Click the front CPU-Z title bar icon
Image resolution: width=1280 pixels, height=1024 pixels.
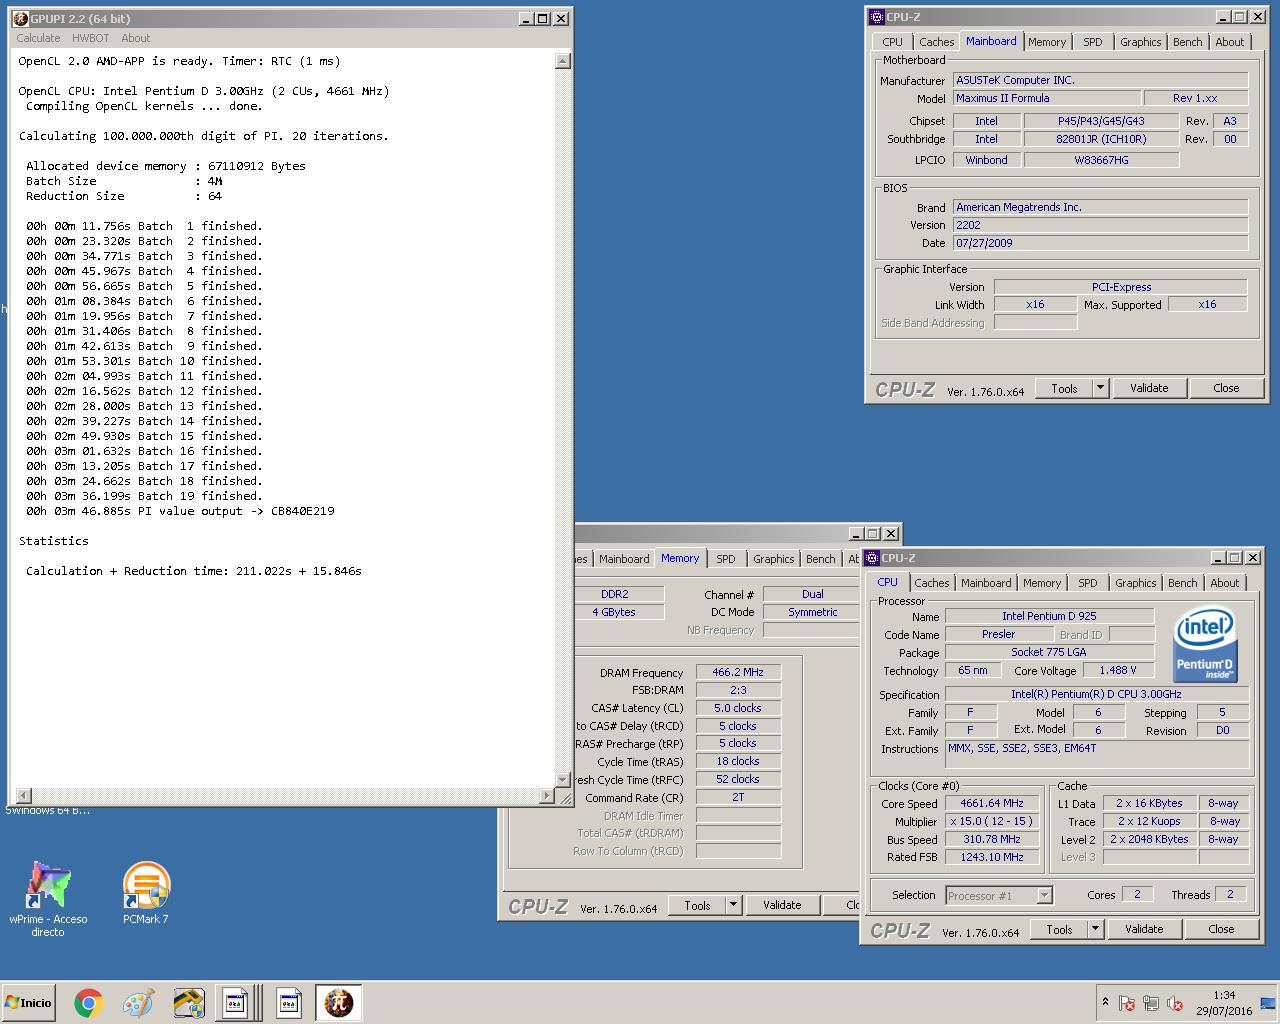(x=872, y=558)
